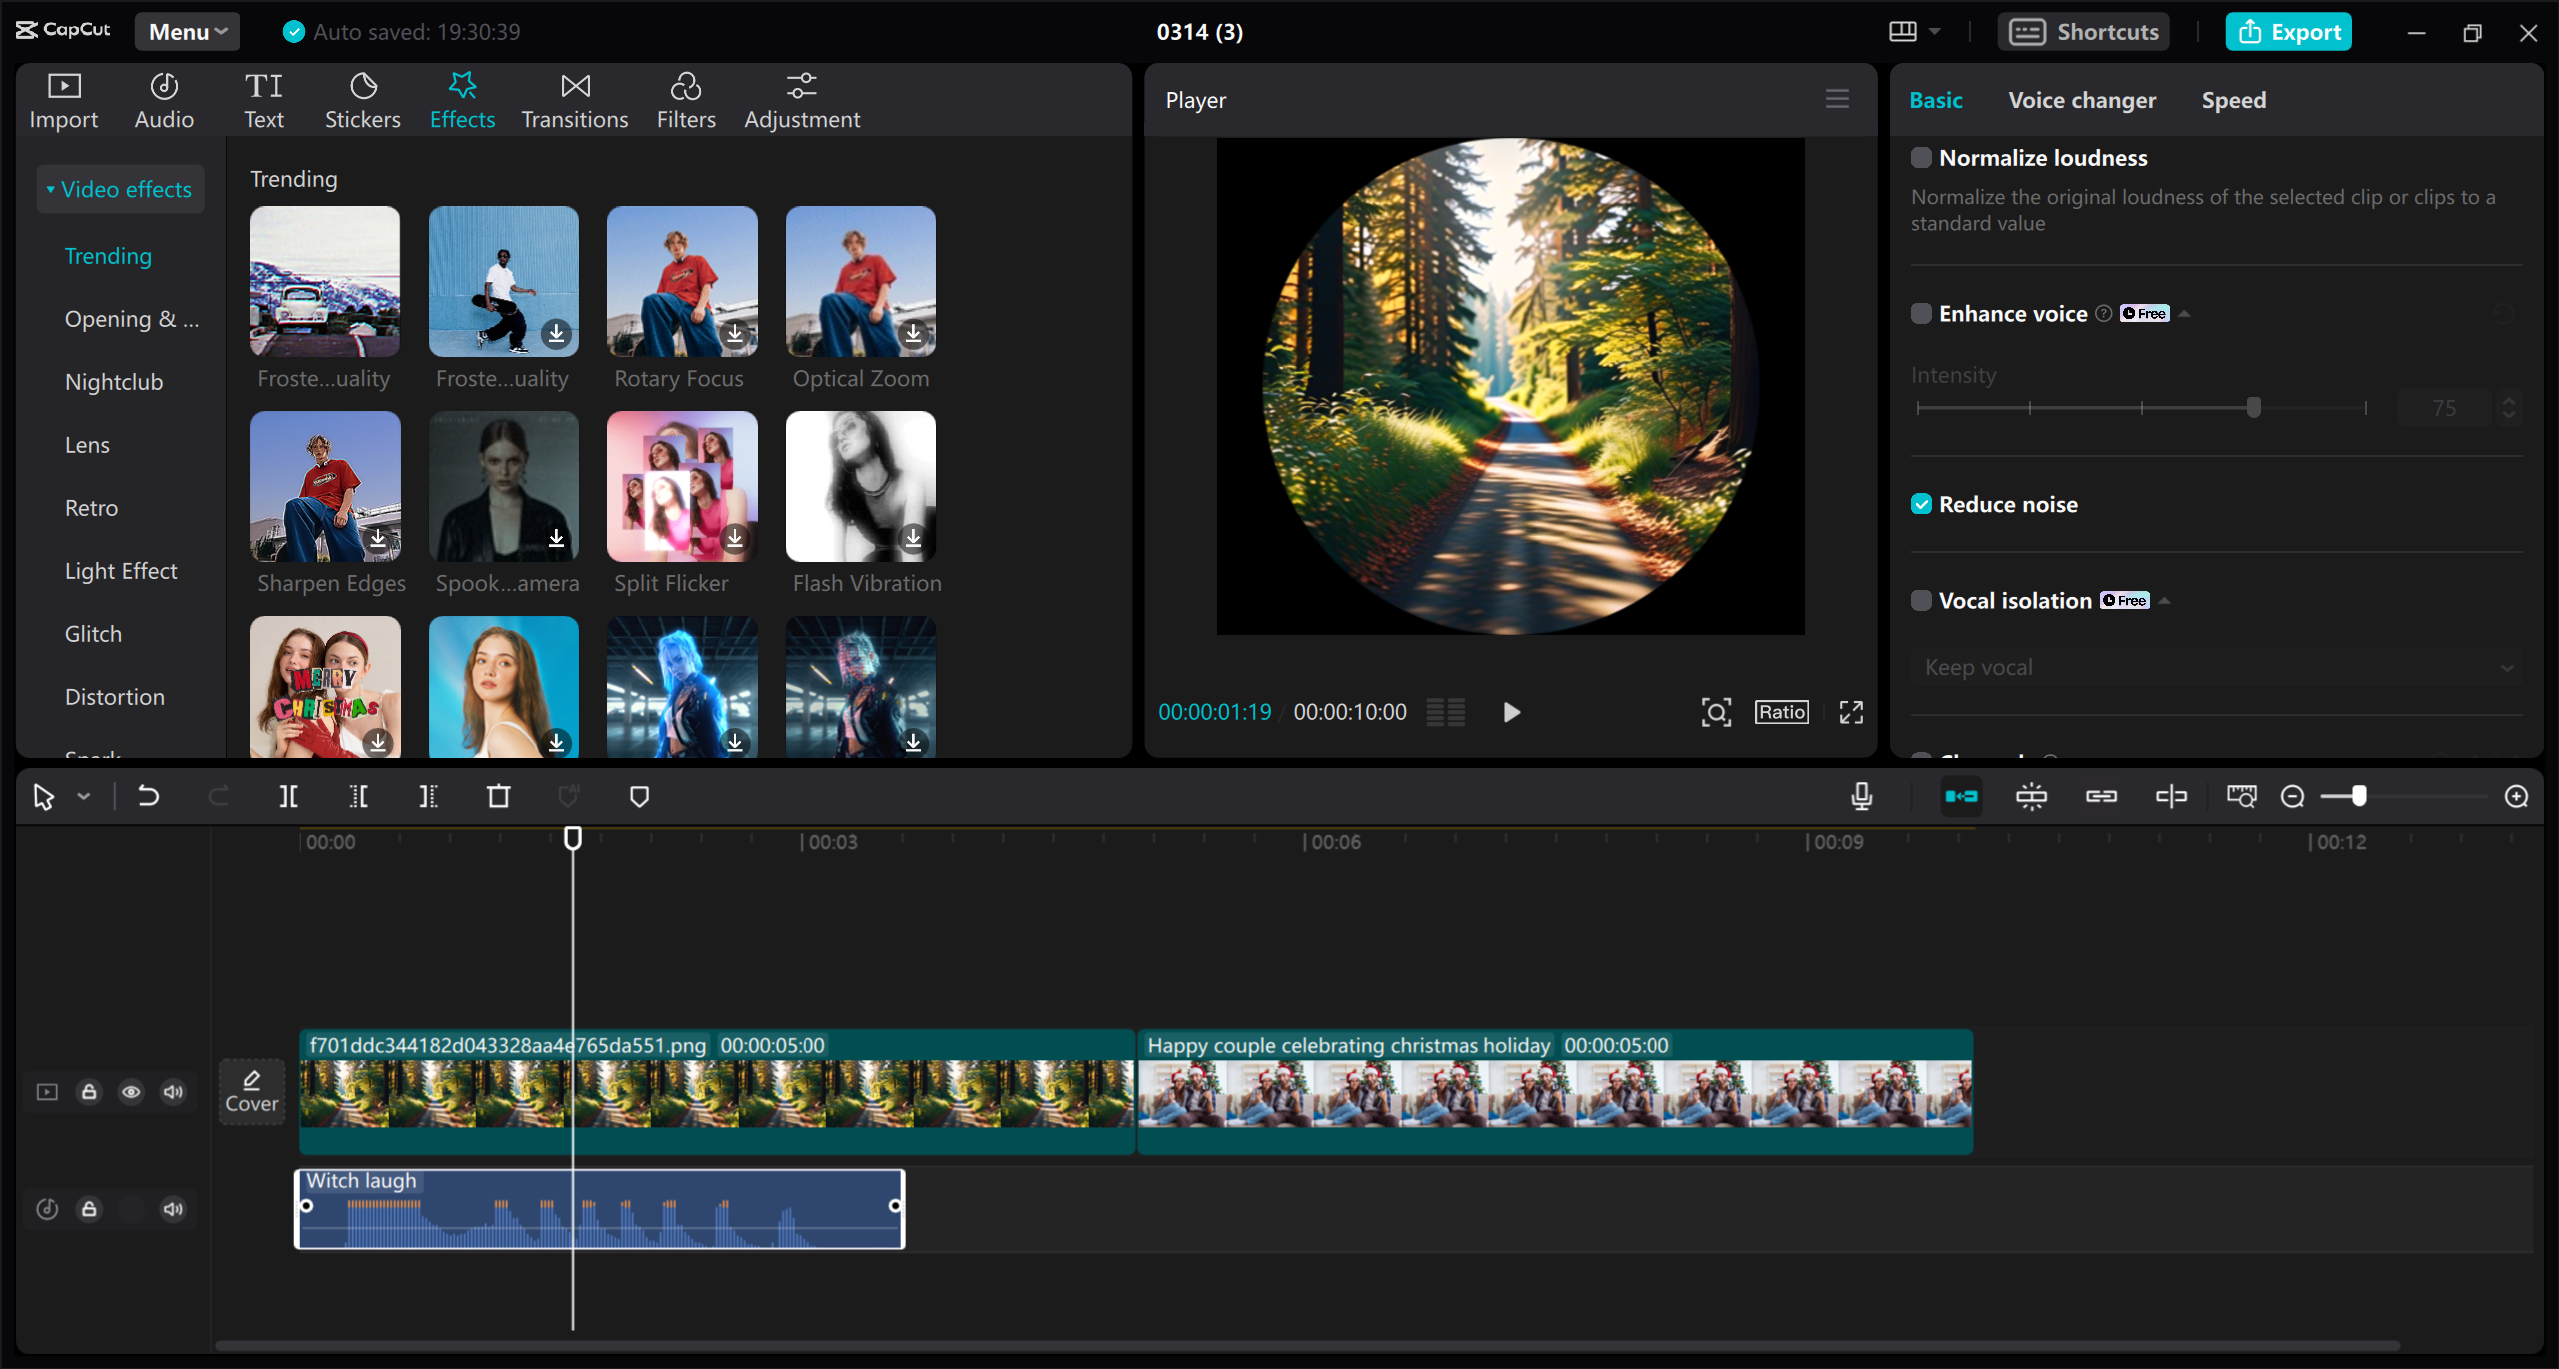Disable the Reduce noise checkbox

(1921, 504)
